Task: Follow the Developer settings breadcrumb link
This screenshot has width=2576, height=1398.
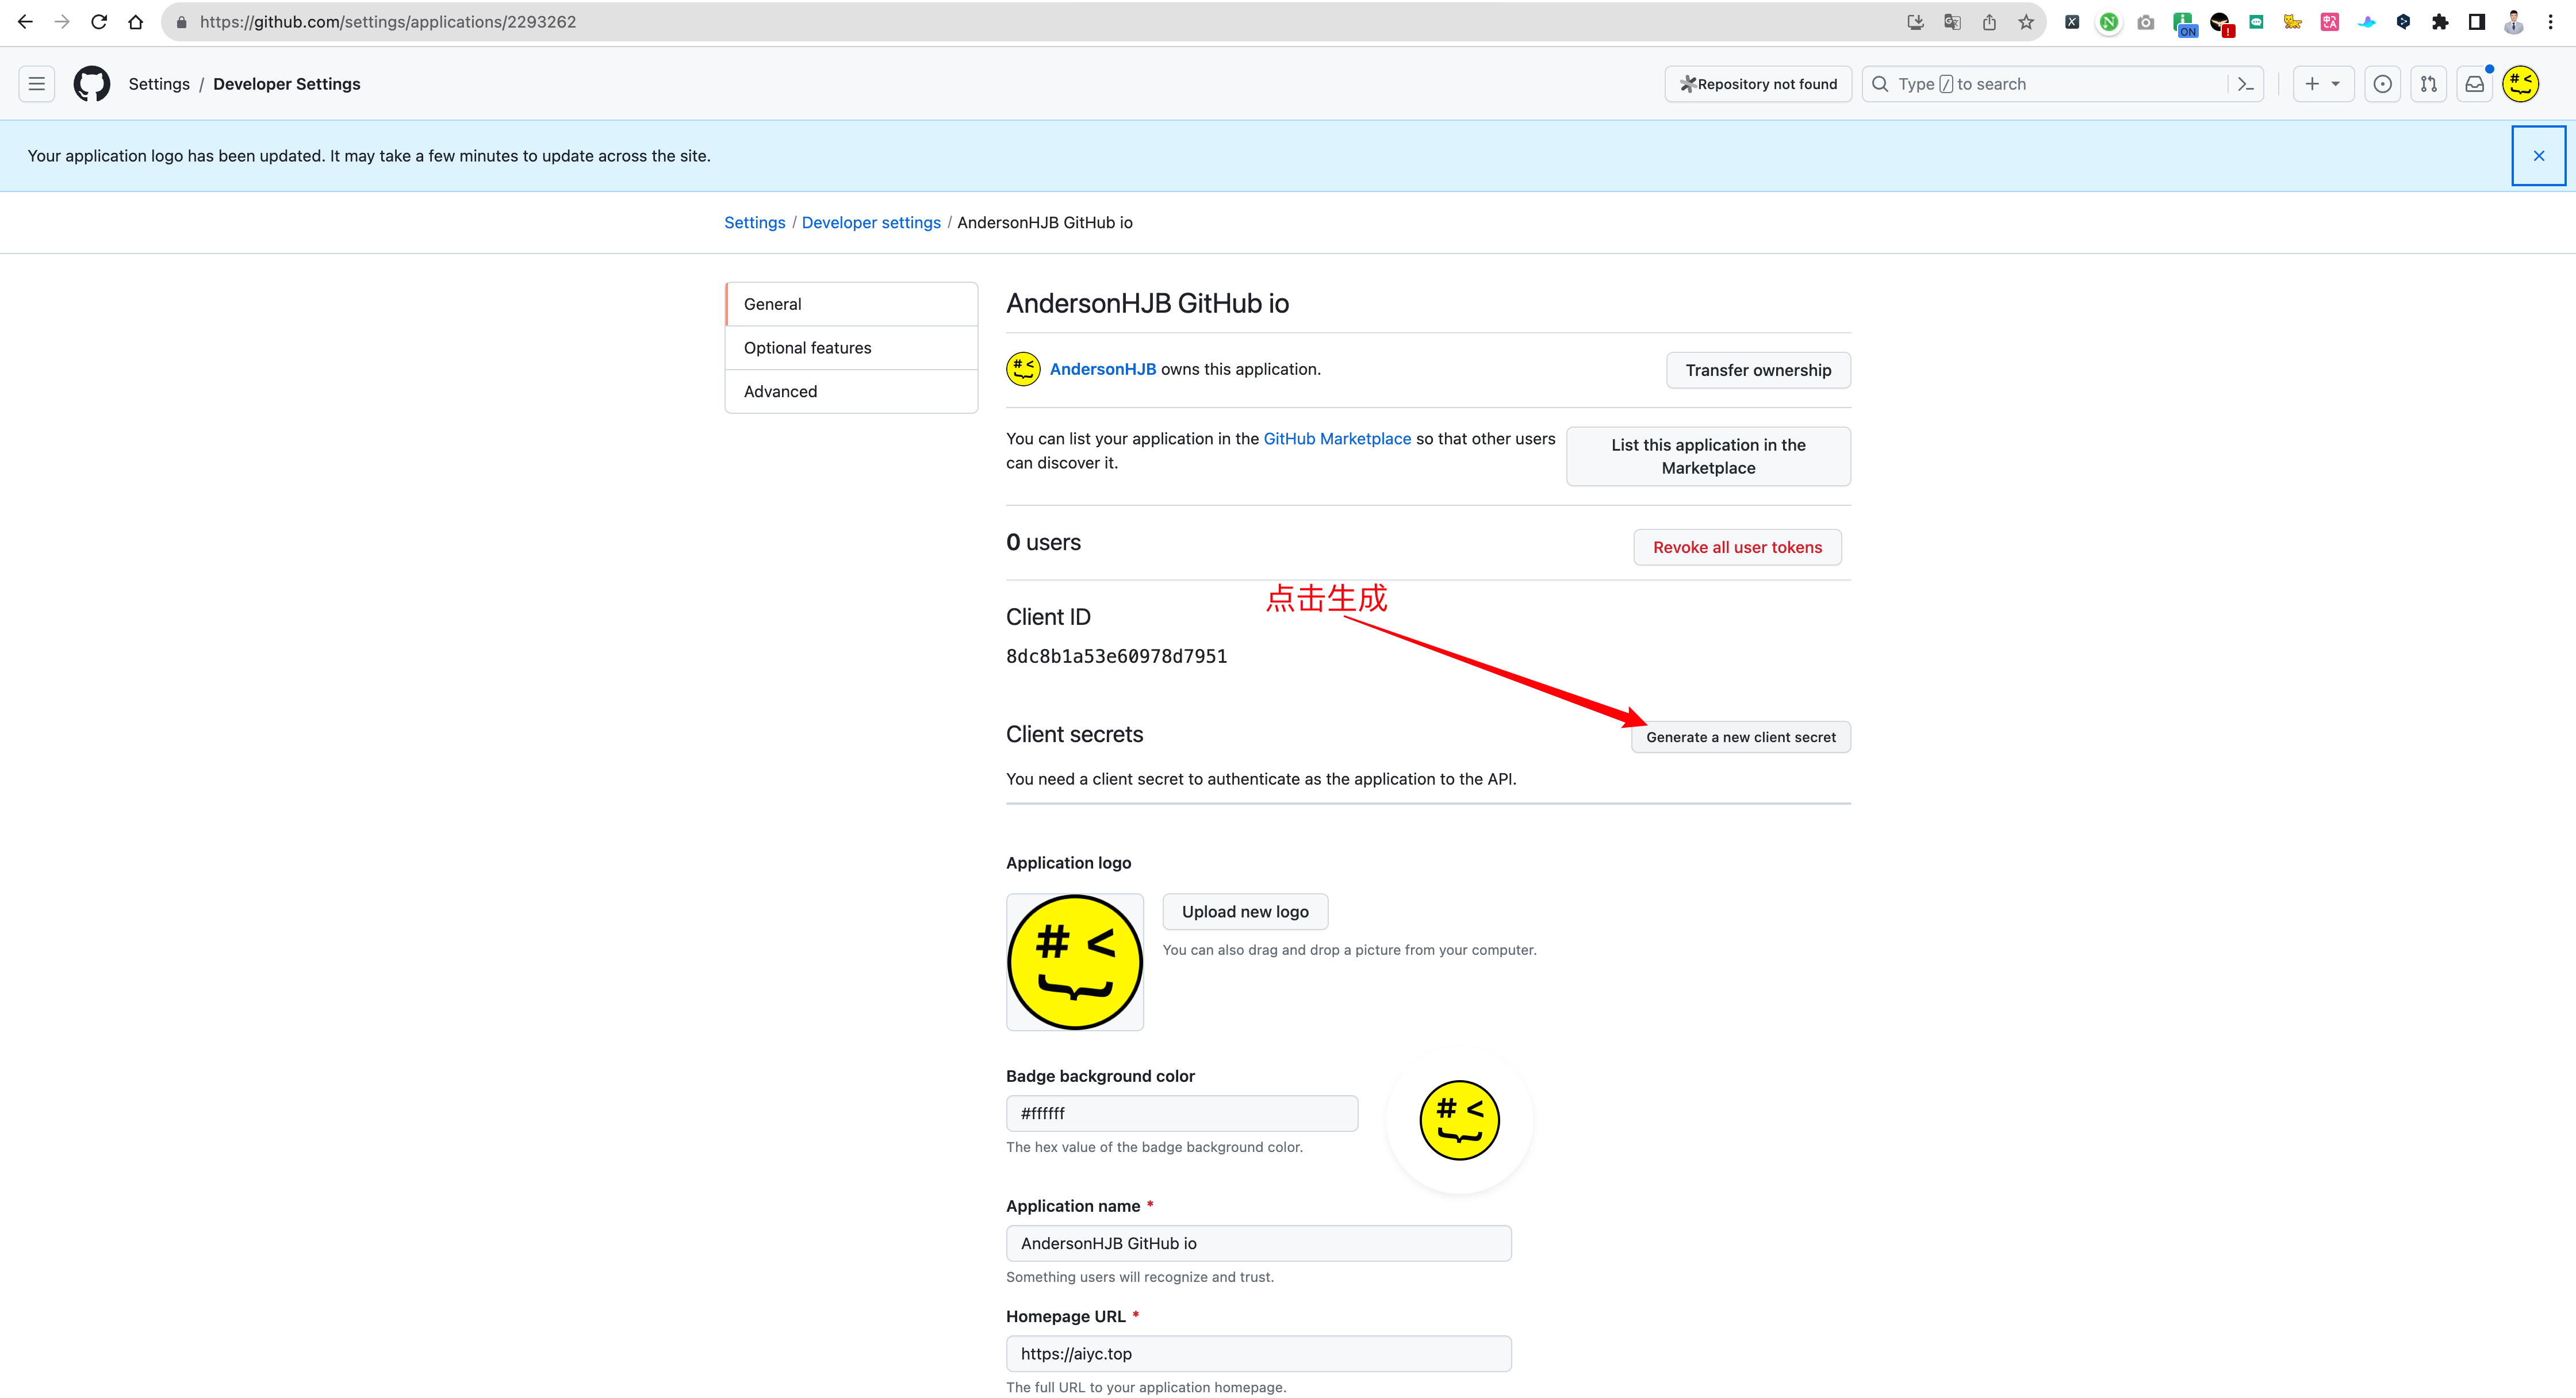Action: tap(871, 222)
